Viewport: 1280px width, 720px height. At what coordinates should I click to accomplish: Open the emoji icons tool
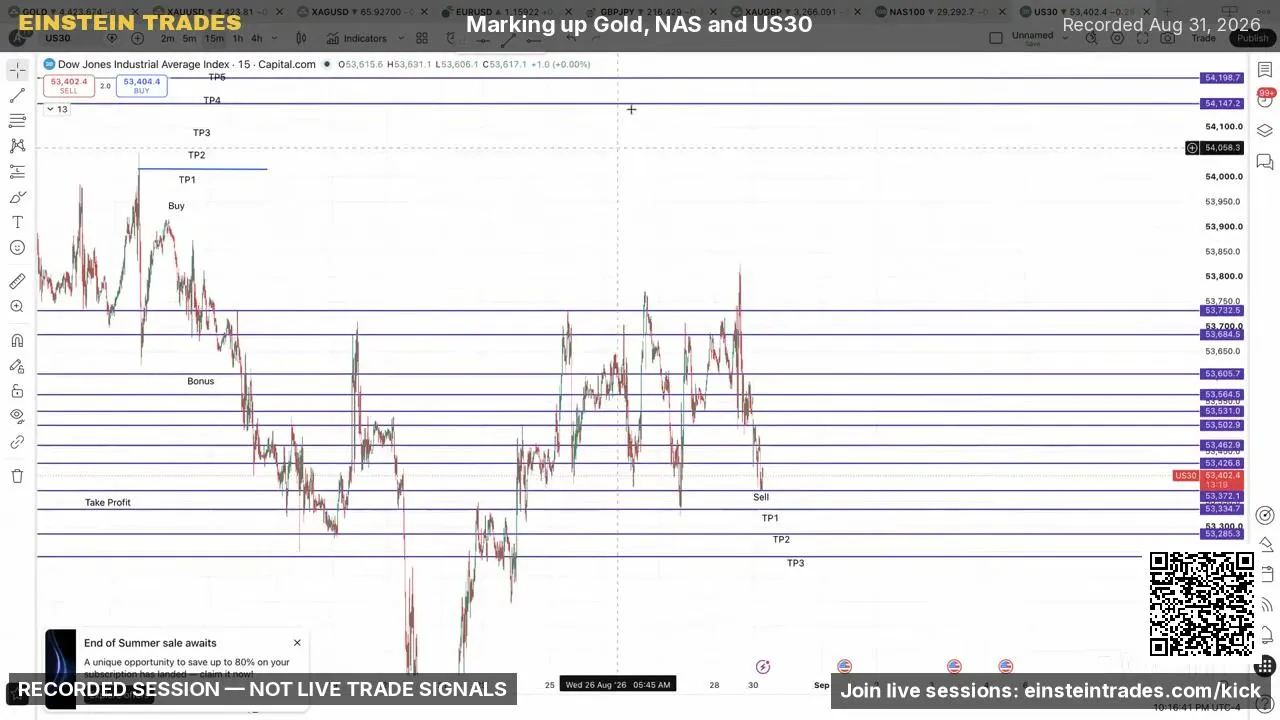tap(17, 247)
